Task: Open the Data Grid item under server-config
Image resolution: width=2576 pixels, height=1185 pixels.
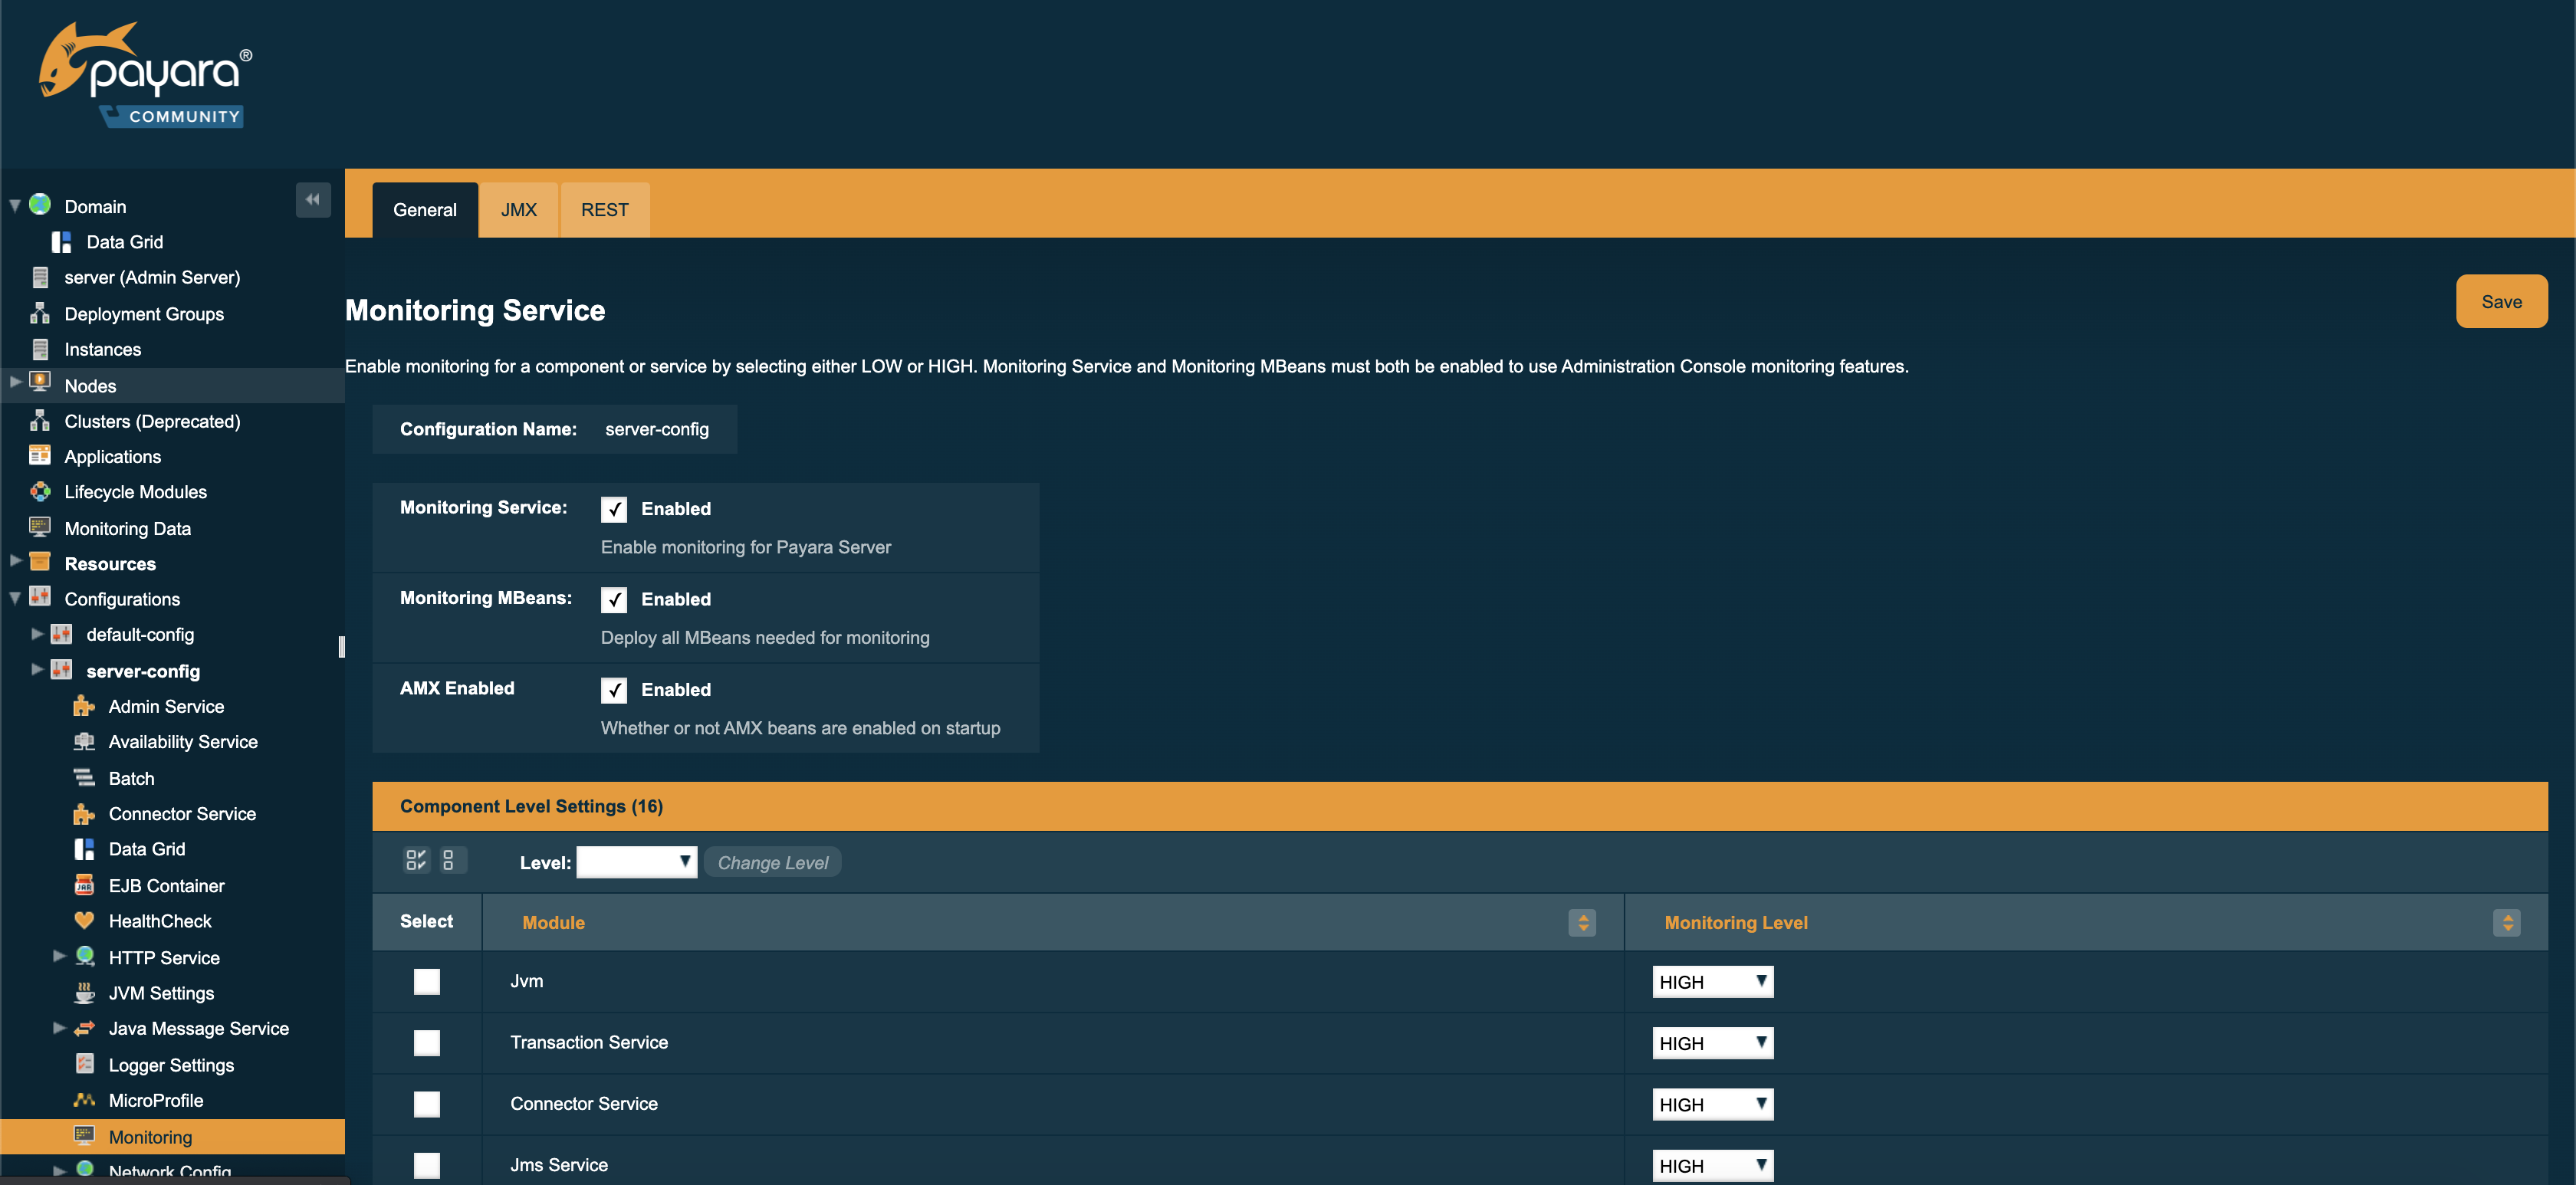Action: tap(147, 849)
